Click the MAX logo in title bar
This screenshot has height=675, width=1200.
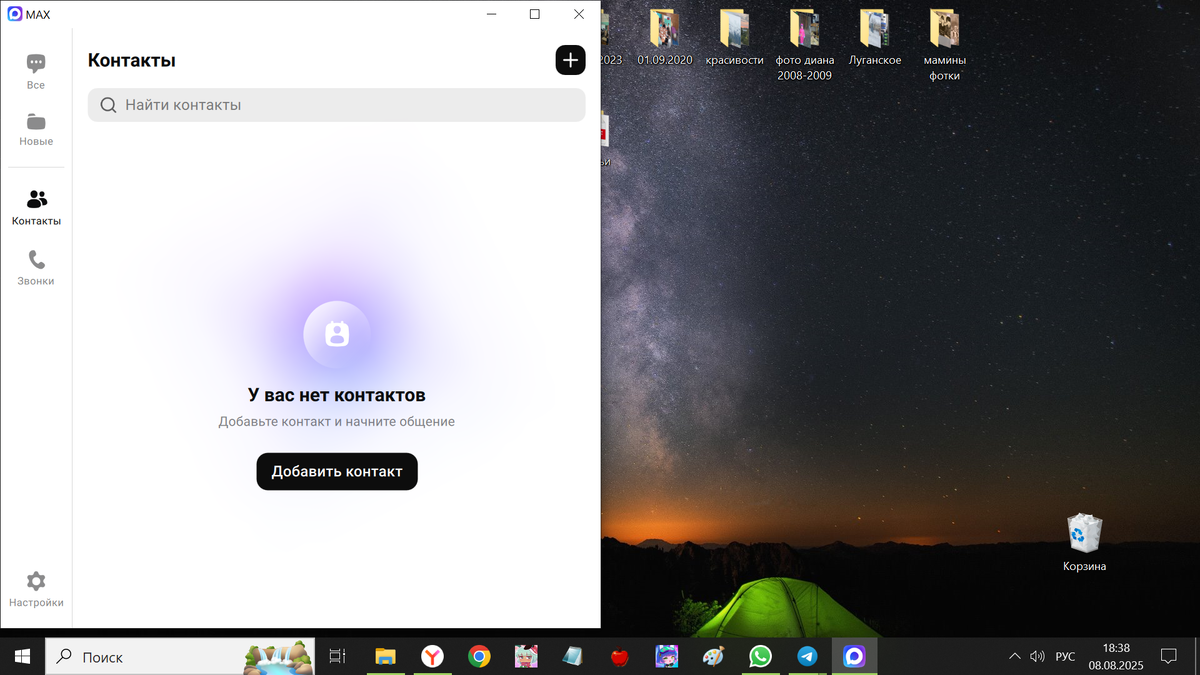15,14
